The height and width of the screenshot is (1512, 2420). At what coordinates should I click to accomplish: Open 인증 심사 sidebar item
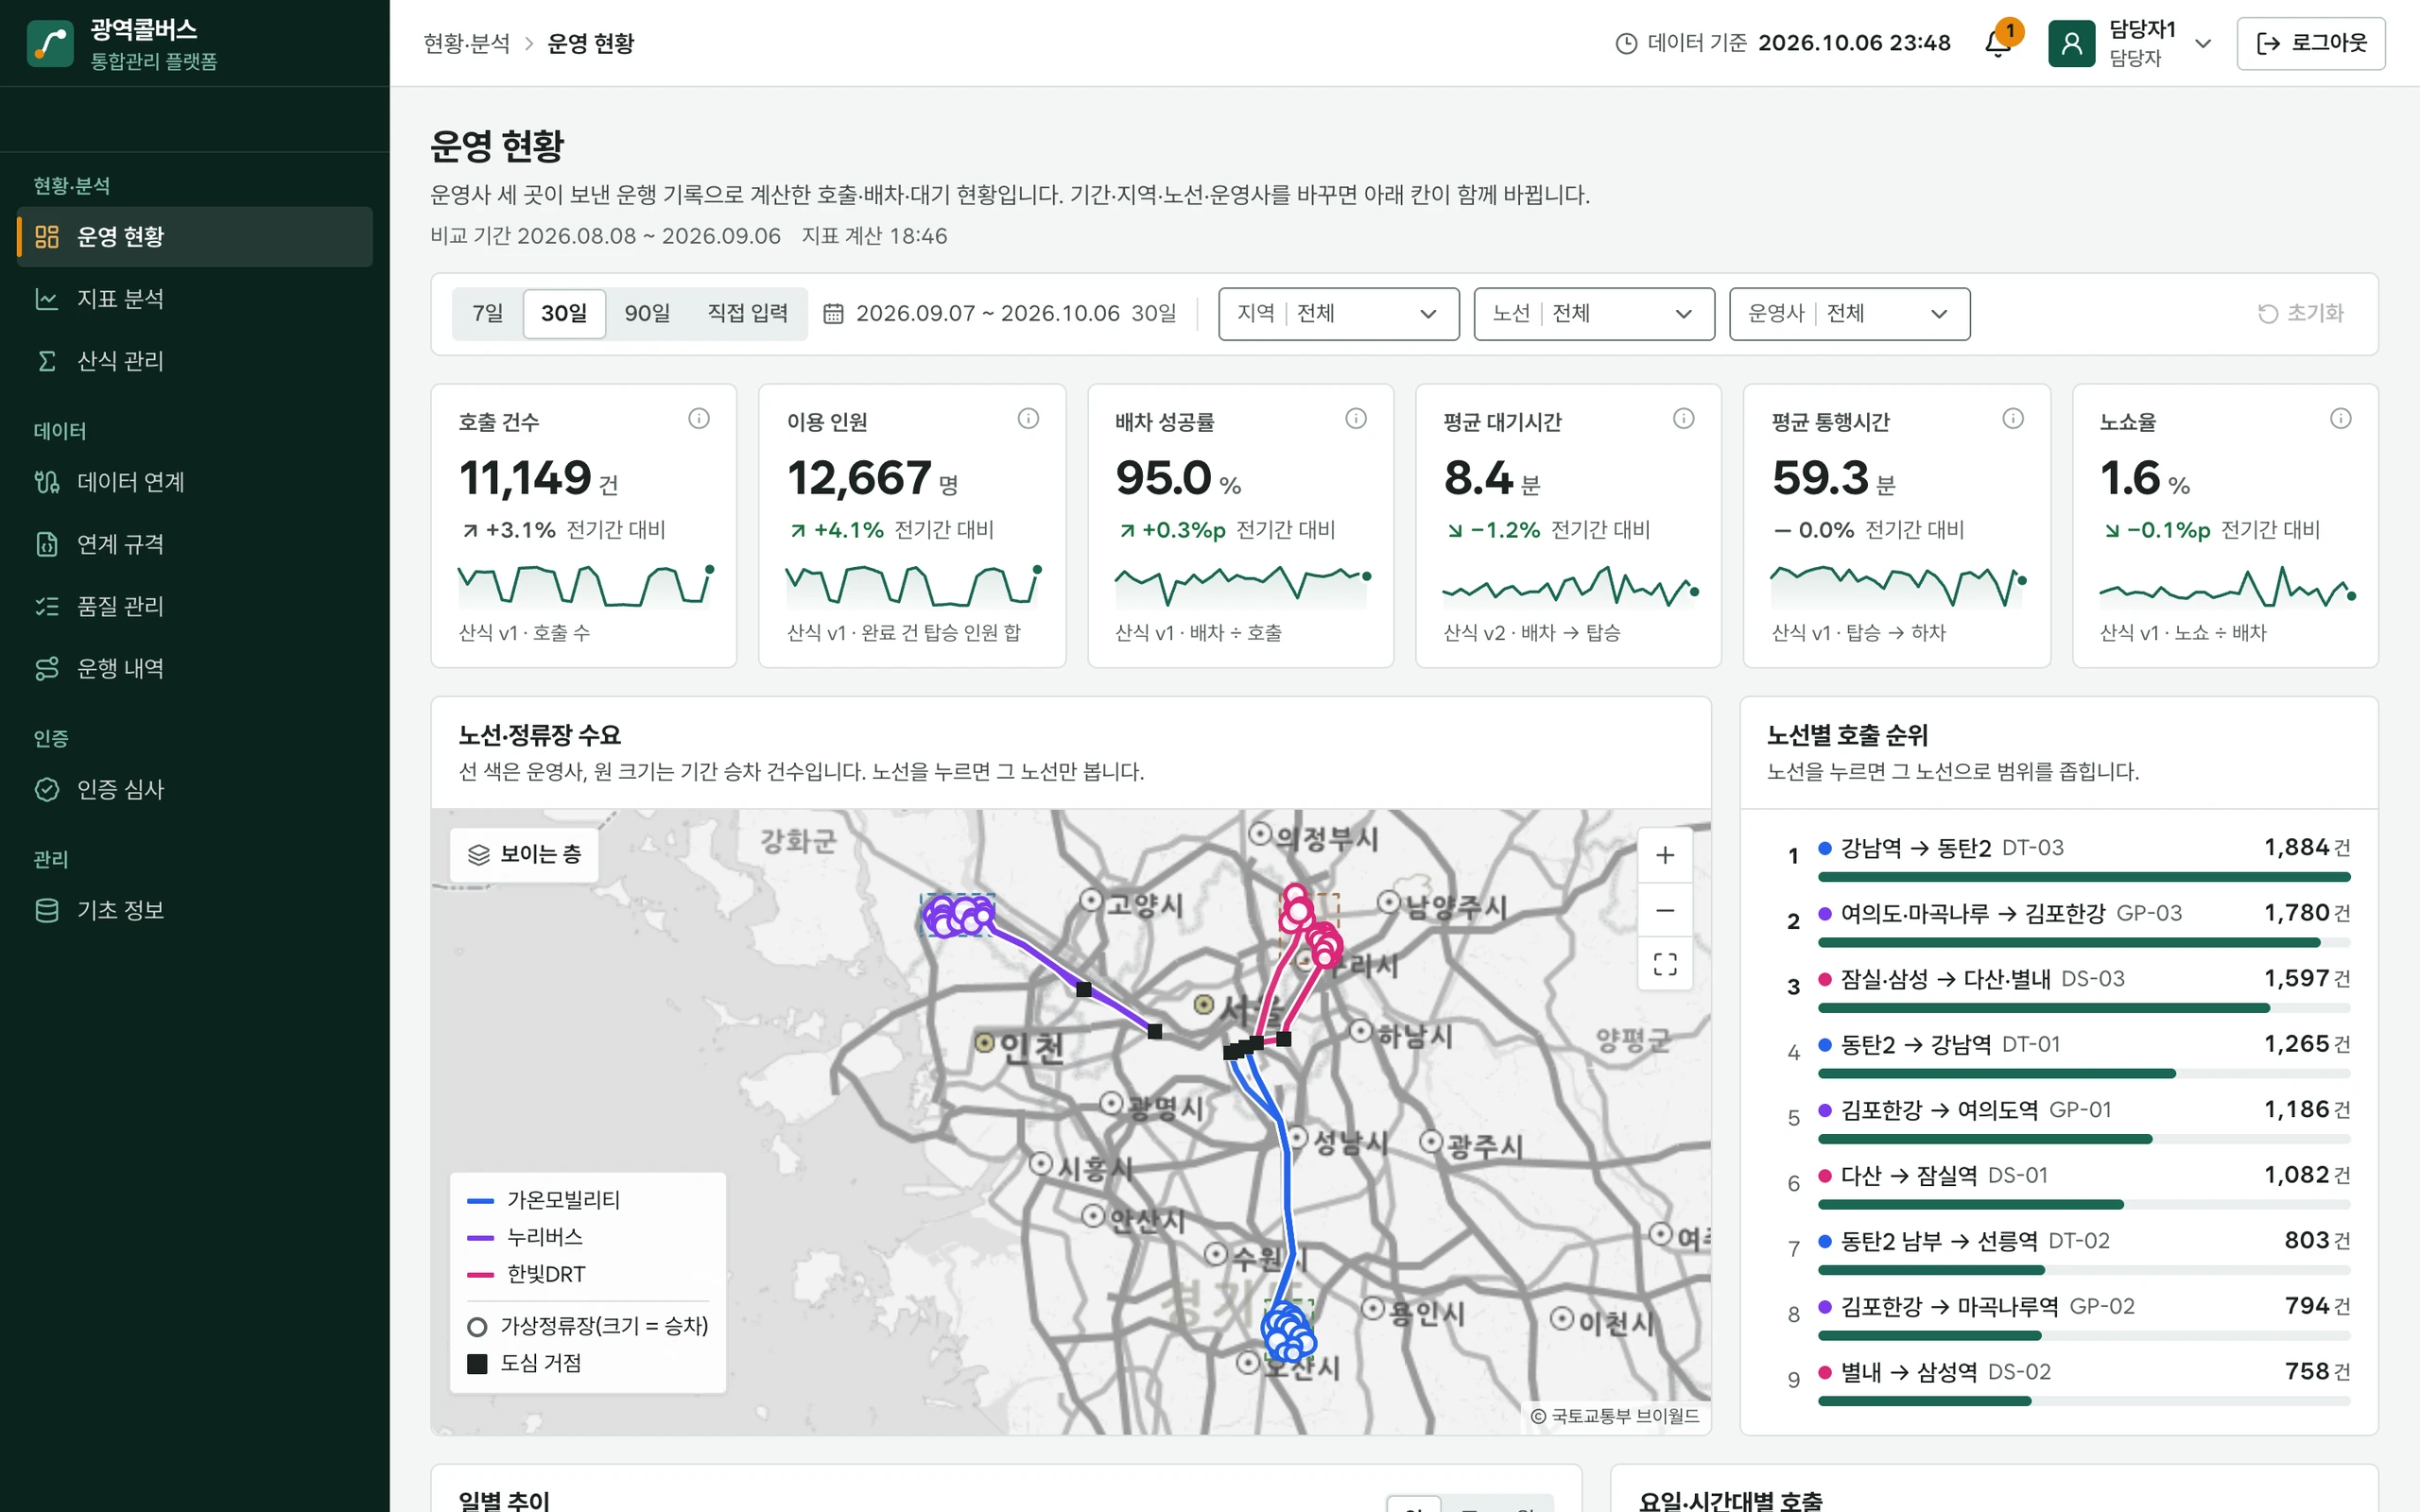[x=195, y=790]
